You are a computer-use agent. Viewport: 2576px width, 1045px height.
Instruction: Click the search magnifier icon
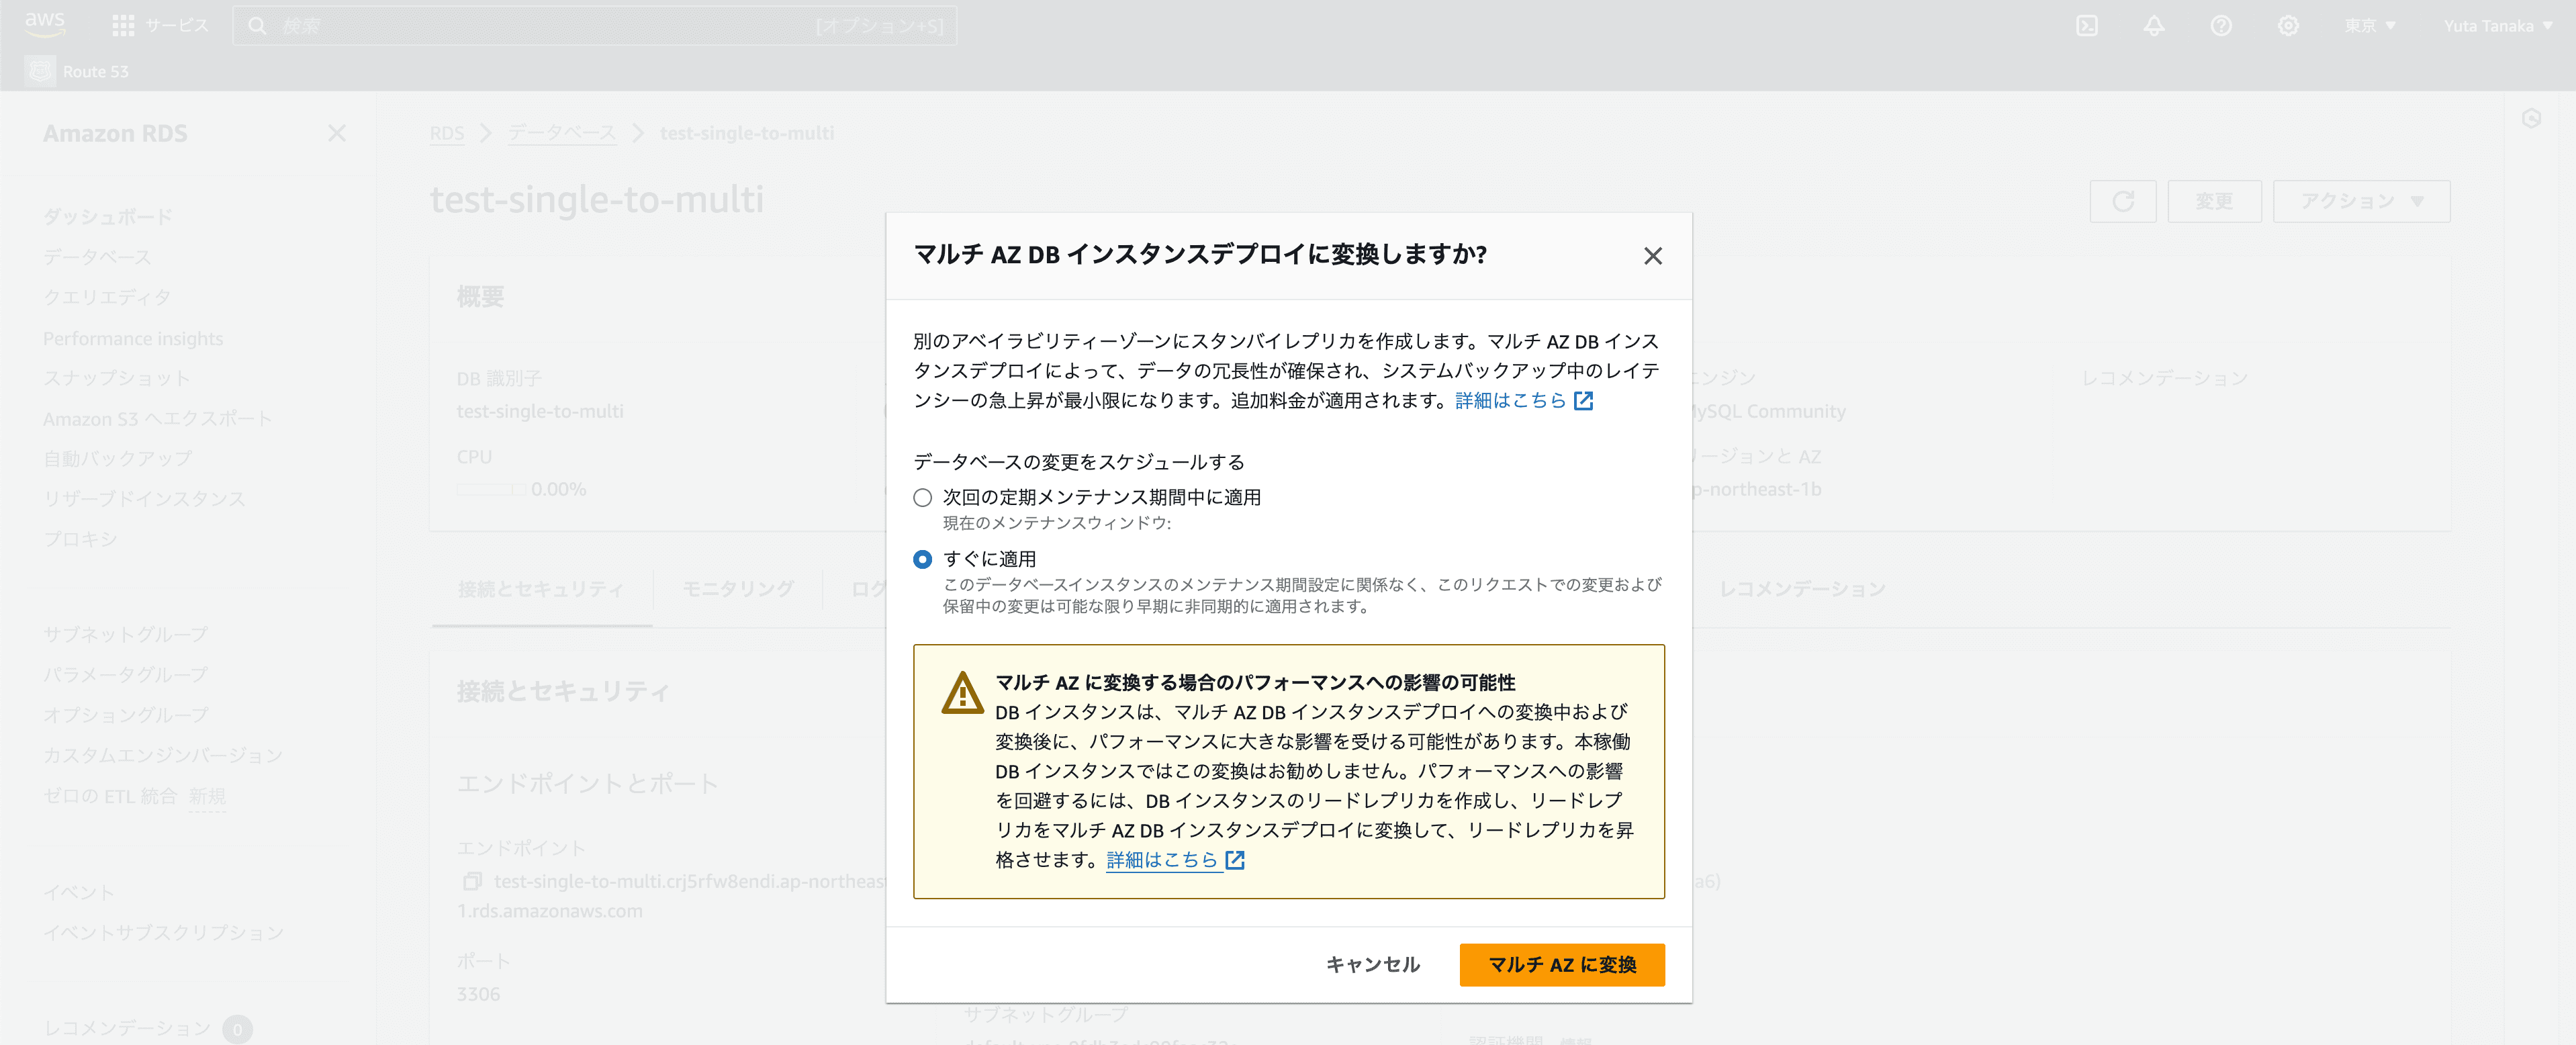257,26
